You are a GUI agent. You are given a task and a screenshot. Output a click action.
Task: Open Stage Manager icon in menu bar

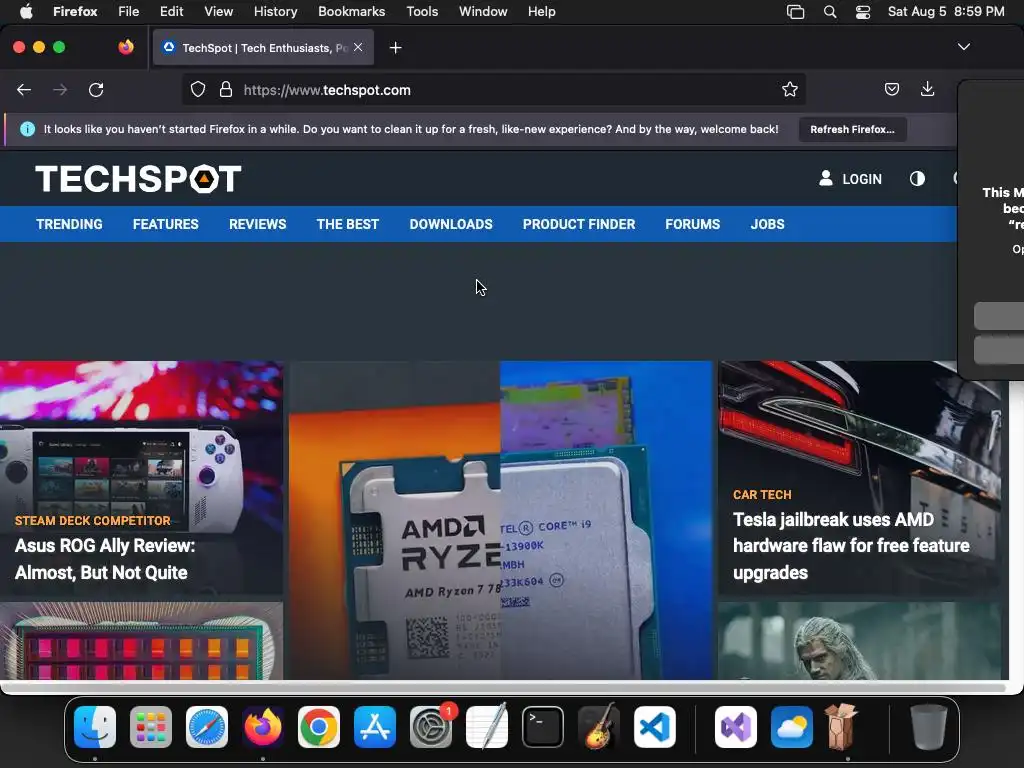tap(795, 12)
